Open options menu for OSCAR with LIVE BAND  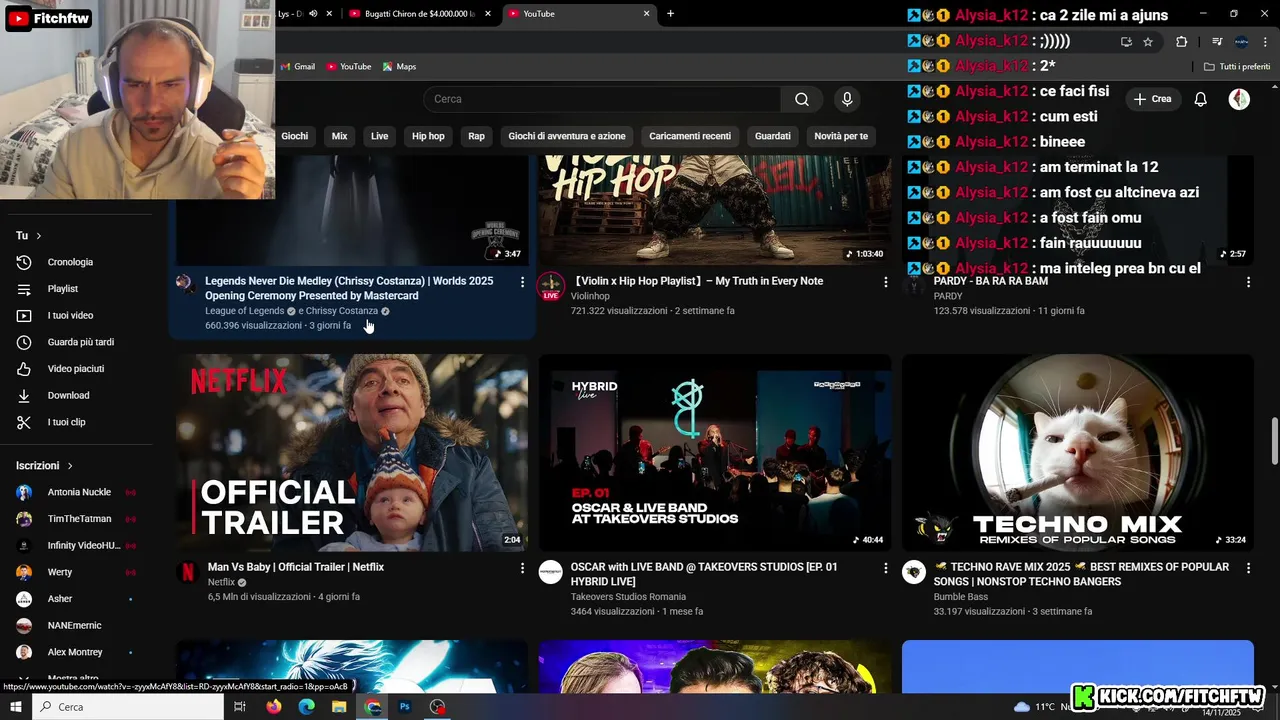click(x=885, y=568)
